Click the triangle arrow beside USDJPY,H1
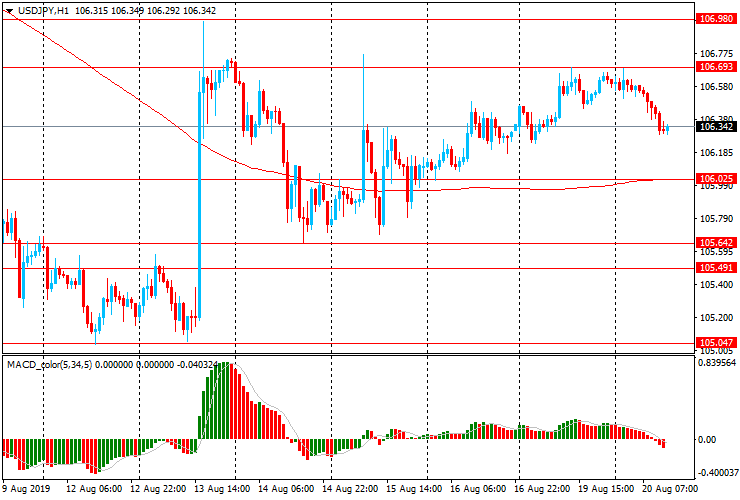The height and width of the screenshot is (500, 740). coord(8,8)
